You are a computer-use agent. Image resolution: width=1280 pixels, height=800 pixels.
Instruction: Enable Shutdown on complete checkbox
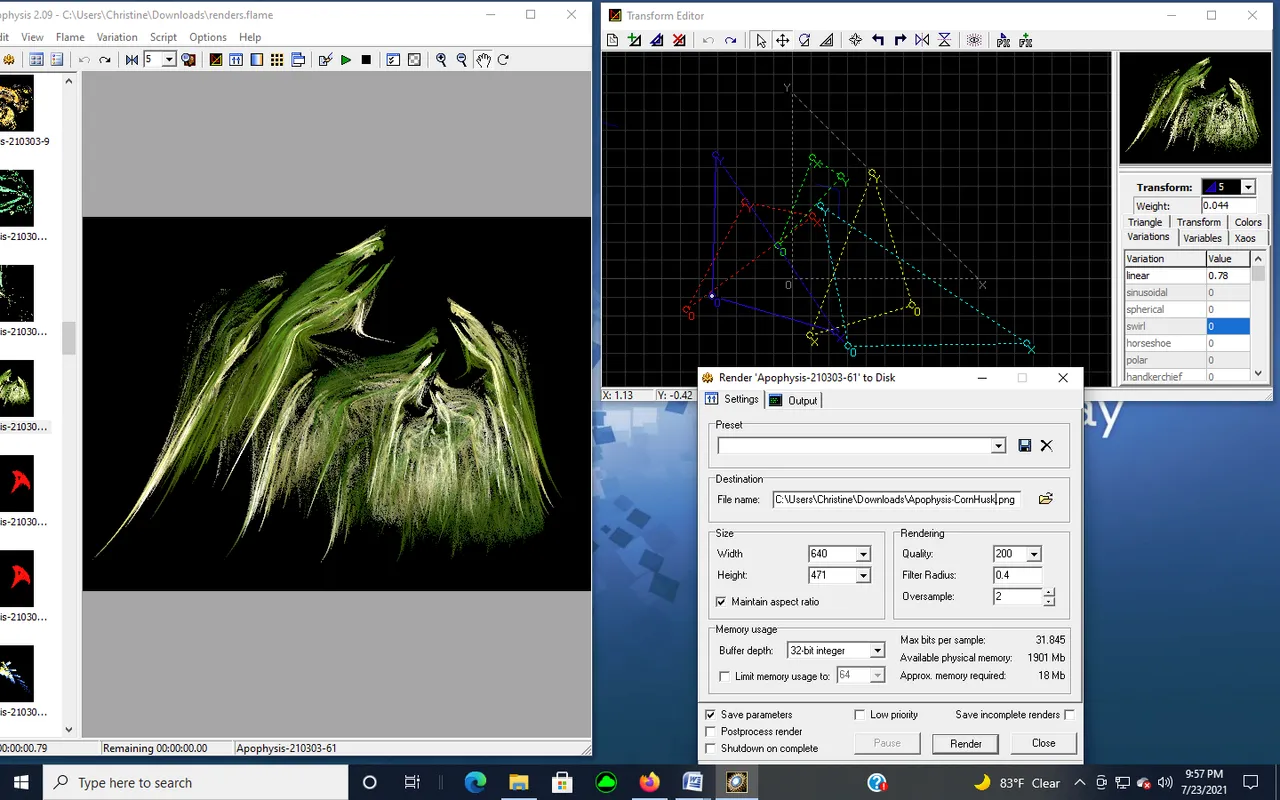point(711,749)
